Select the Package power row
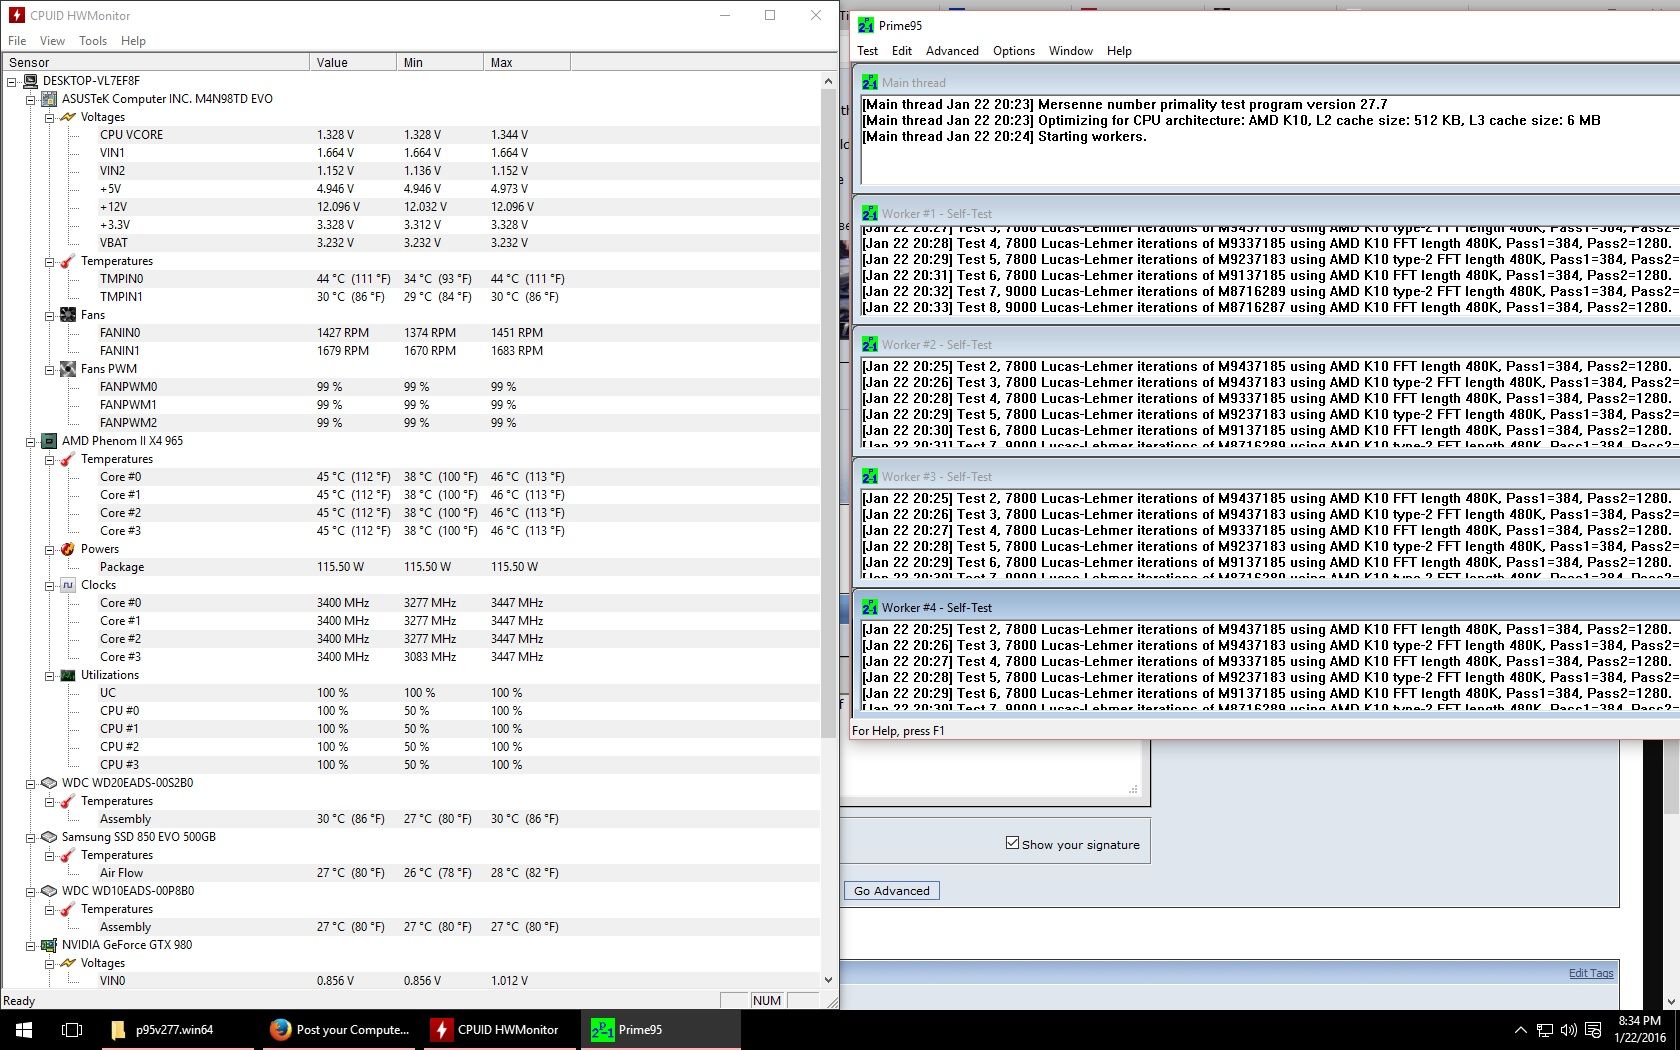The width and height of the screenshot is (1680, 1050). (411, 567)
